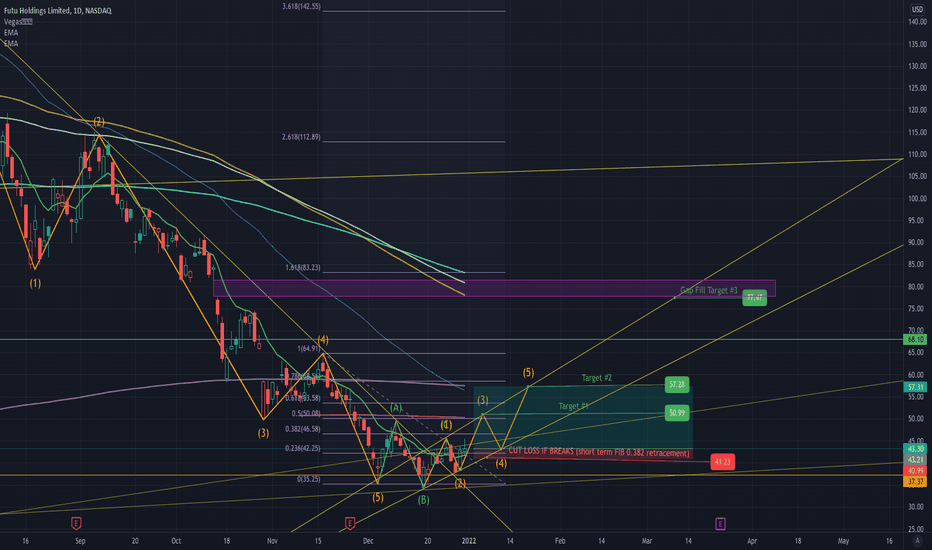Click the green (B) wave label
Viewport: 932px width, 550px height.
pyautogui.click(x=423, y=501)
